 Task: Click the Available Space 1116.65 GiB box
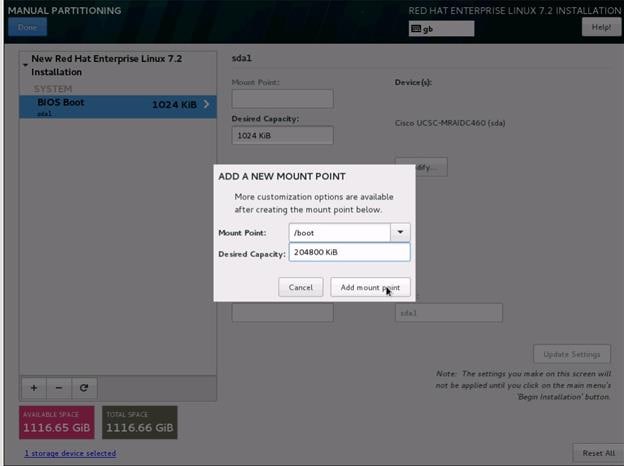click(x=57, y=422)
